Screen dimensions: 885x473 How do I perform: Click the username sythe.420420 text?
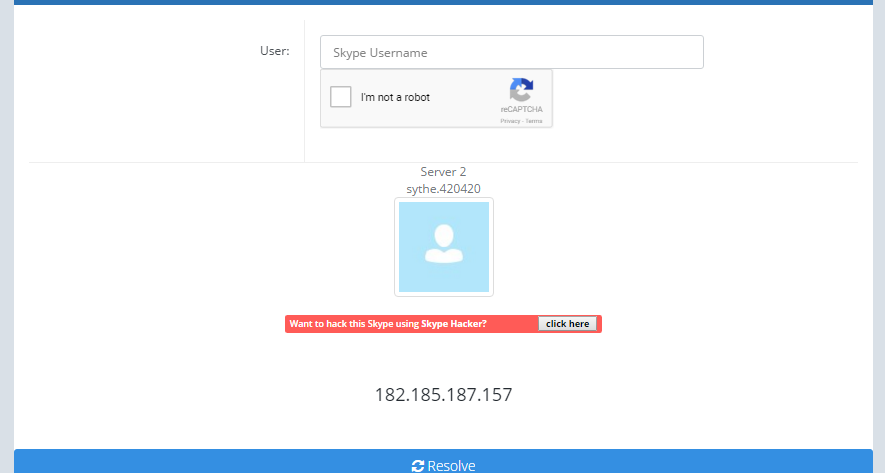pos(444,189)
